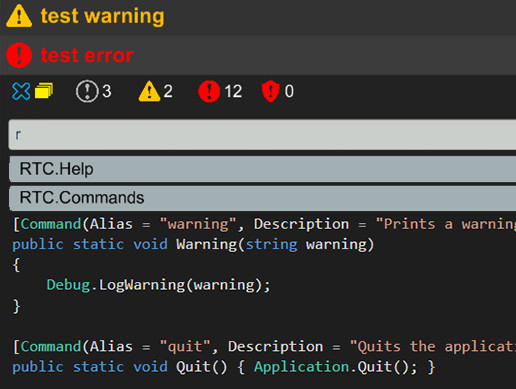The image size is (516, 389).
Task: Click the yellow warning triangle icon
Action: pyautogui.click(x=19, y=16)
